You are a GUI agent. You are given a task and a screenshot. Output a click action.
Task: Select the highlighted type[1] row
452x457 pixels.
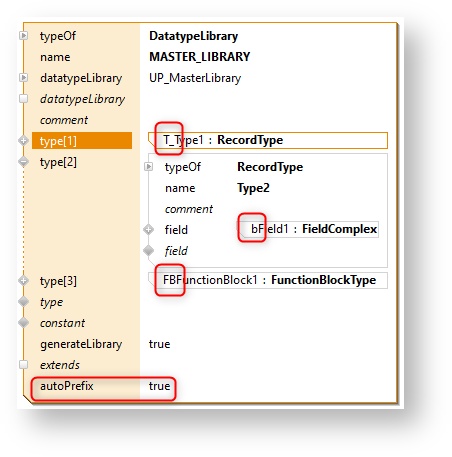[x=82, y=141]
